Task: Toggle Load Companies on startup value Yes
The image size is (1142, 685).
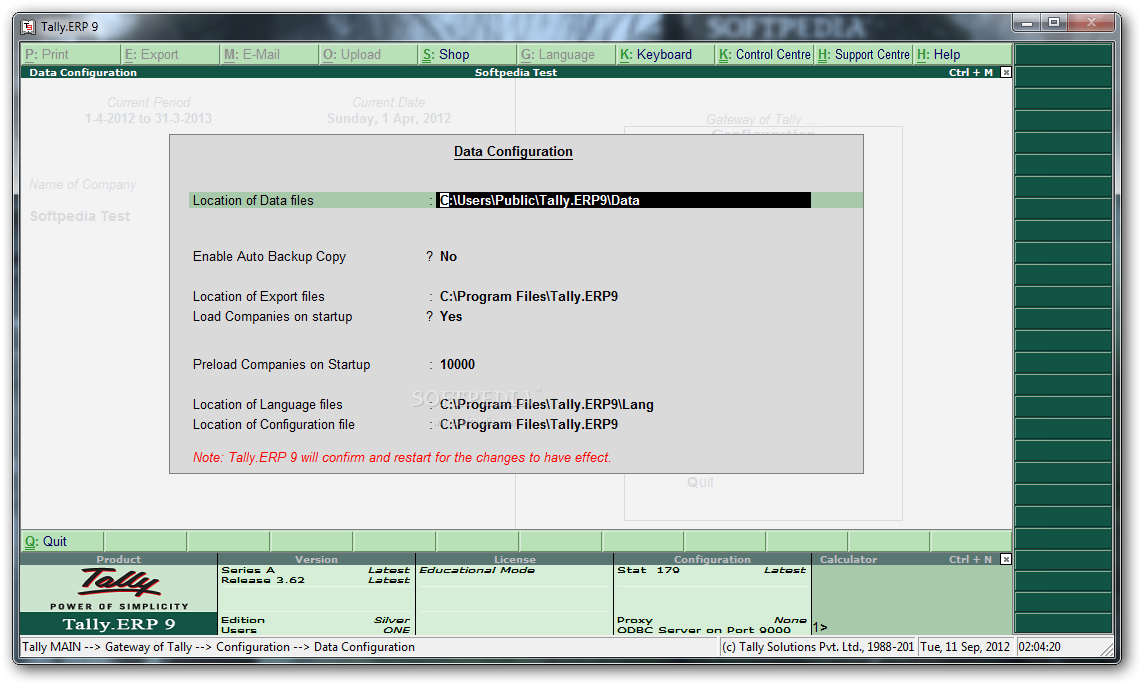Action: (x=451, y=317)
